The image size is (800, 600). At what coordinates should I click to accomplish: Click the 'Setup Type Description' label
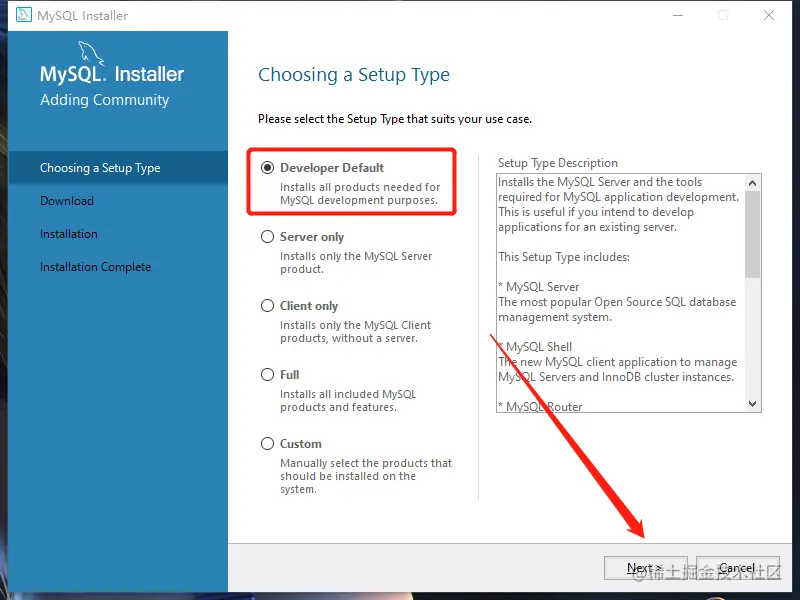pyautogui.click(x=558, y=163)
